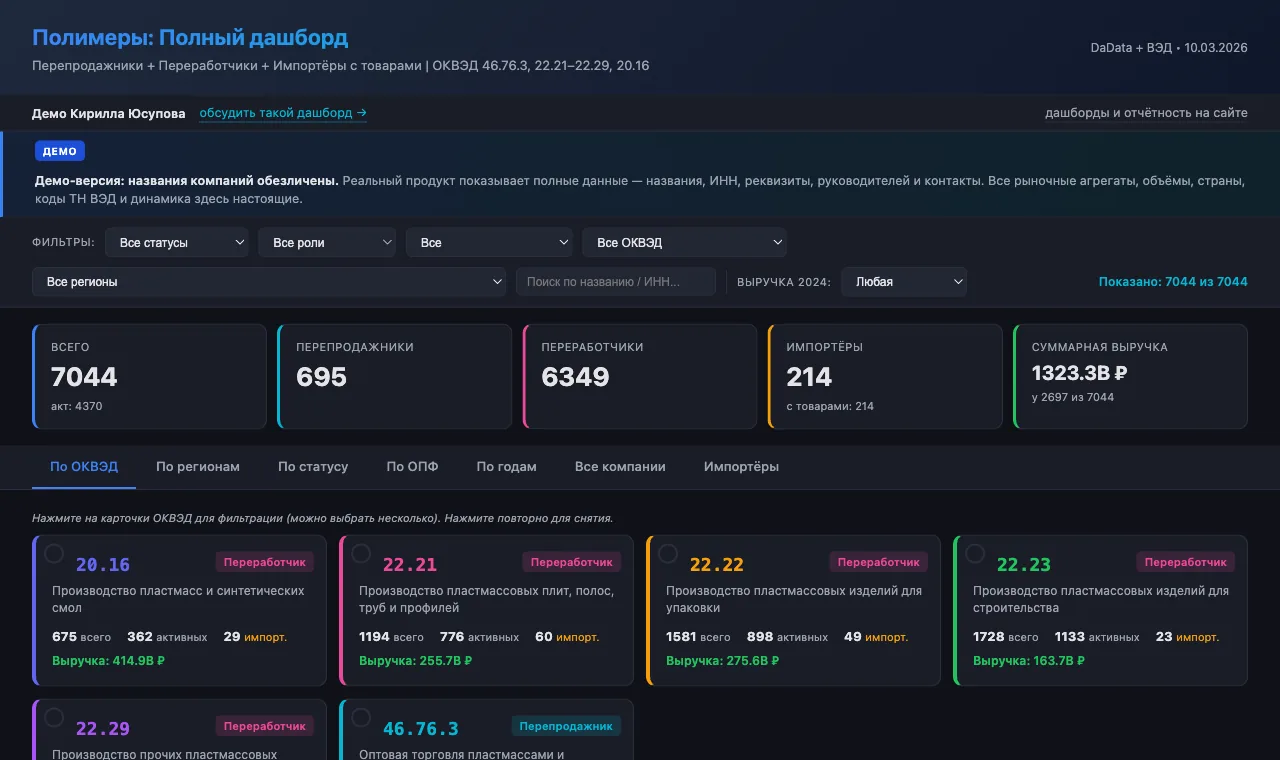Click the 'Выручка: 275.6B ₽' value
Viewport: 1280px width, 760px height.
pos(723,661)
